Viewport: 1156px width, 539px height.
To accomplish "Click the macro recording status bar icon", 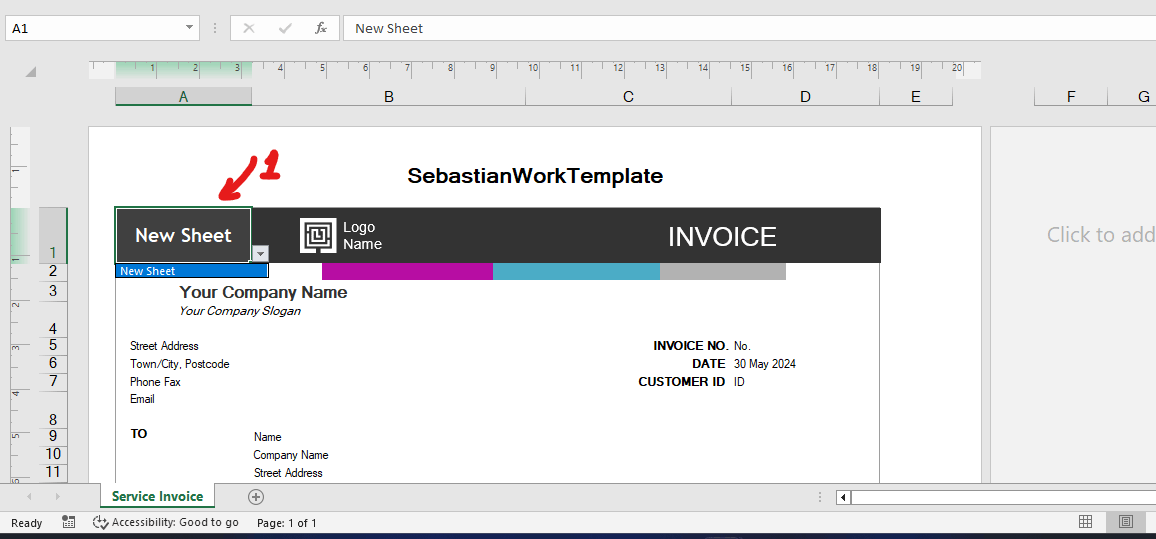I will point(69,522).
